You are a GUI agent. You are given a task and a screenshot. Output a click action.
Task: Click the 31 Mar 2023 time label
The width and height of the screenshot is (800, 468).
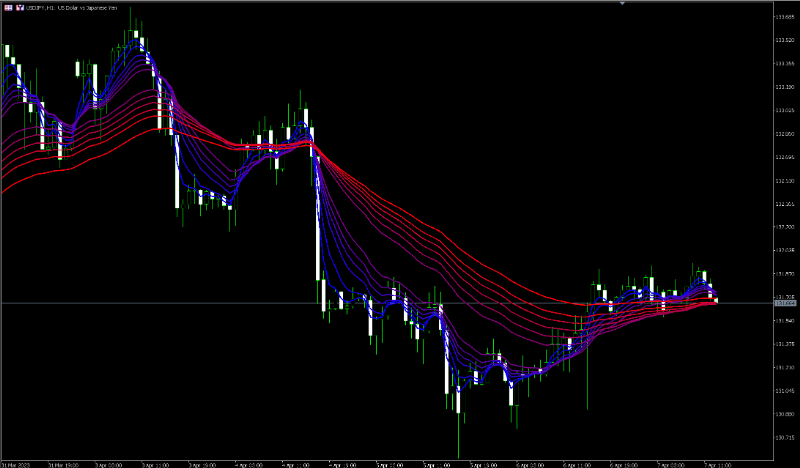[16, 465]
